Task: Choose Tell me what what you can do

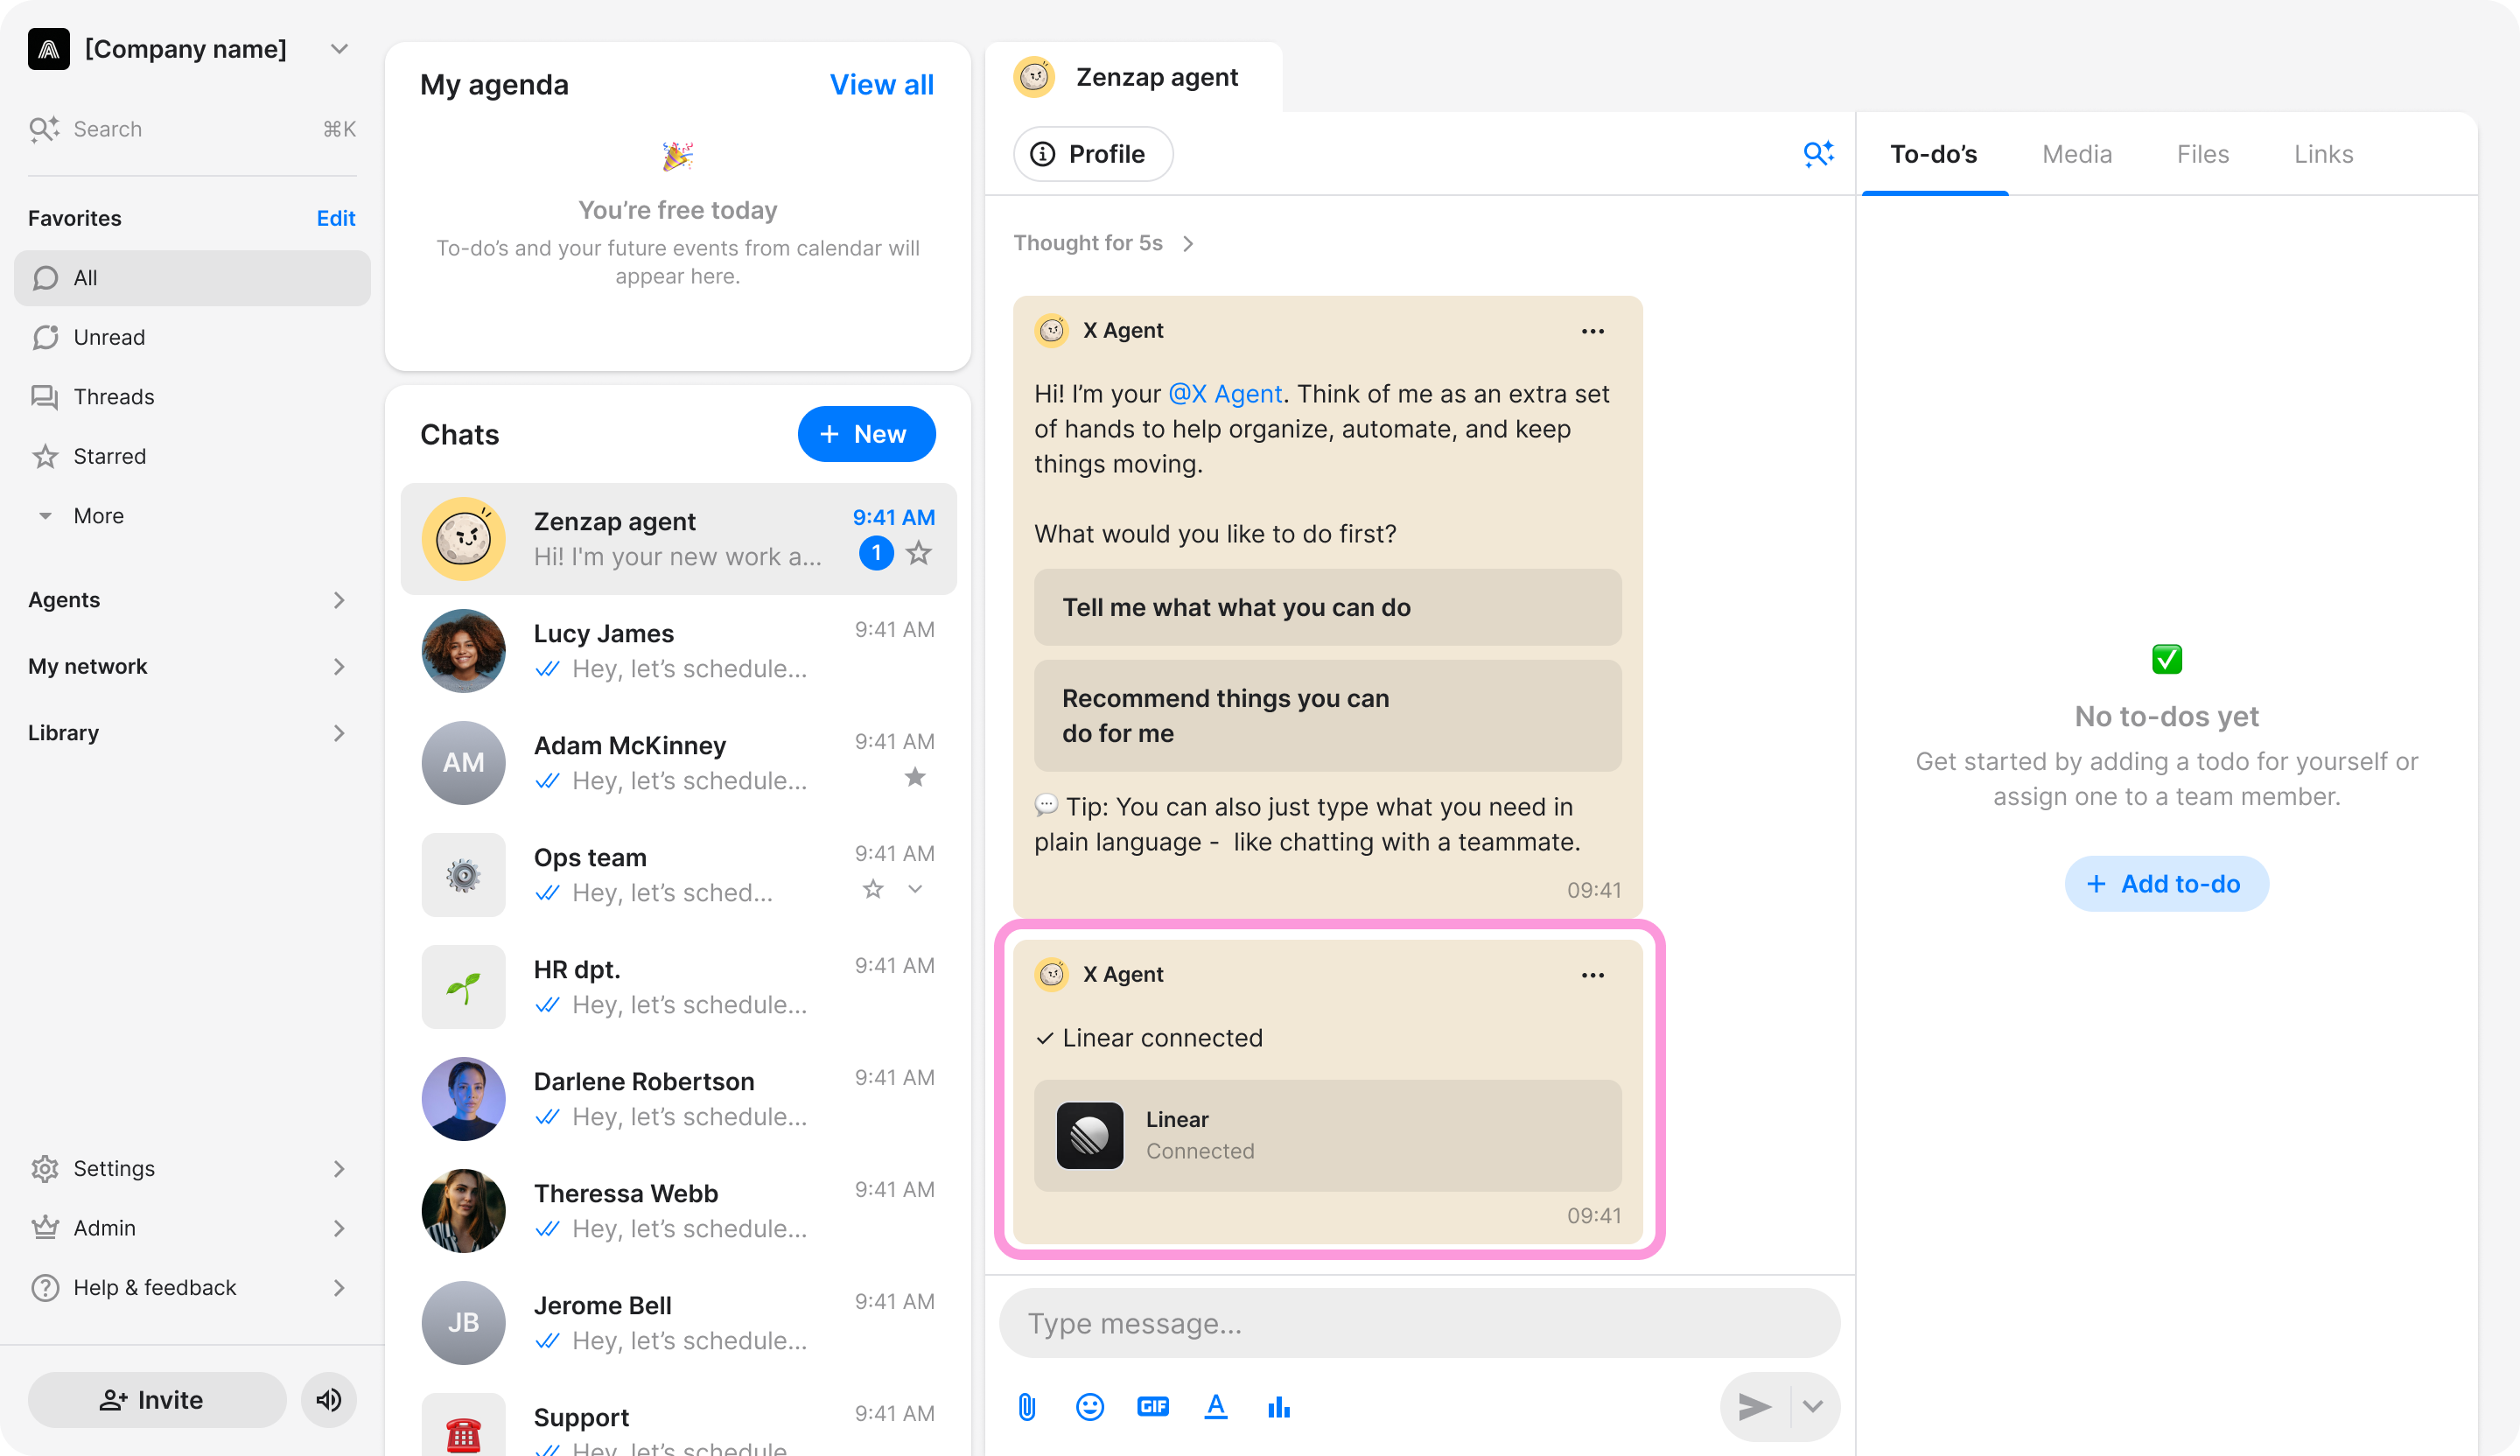Action: [1327, 607]
